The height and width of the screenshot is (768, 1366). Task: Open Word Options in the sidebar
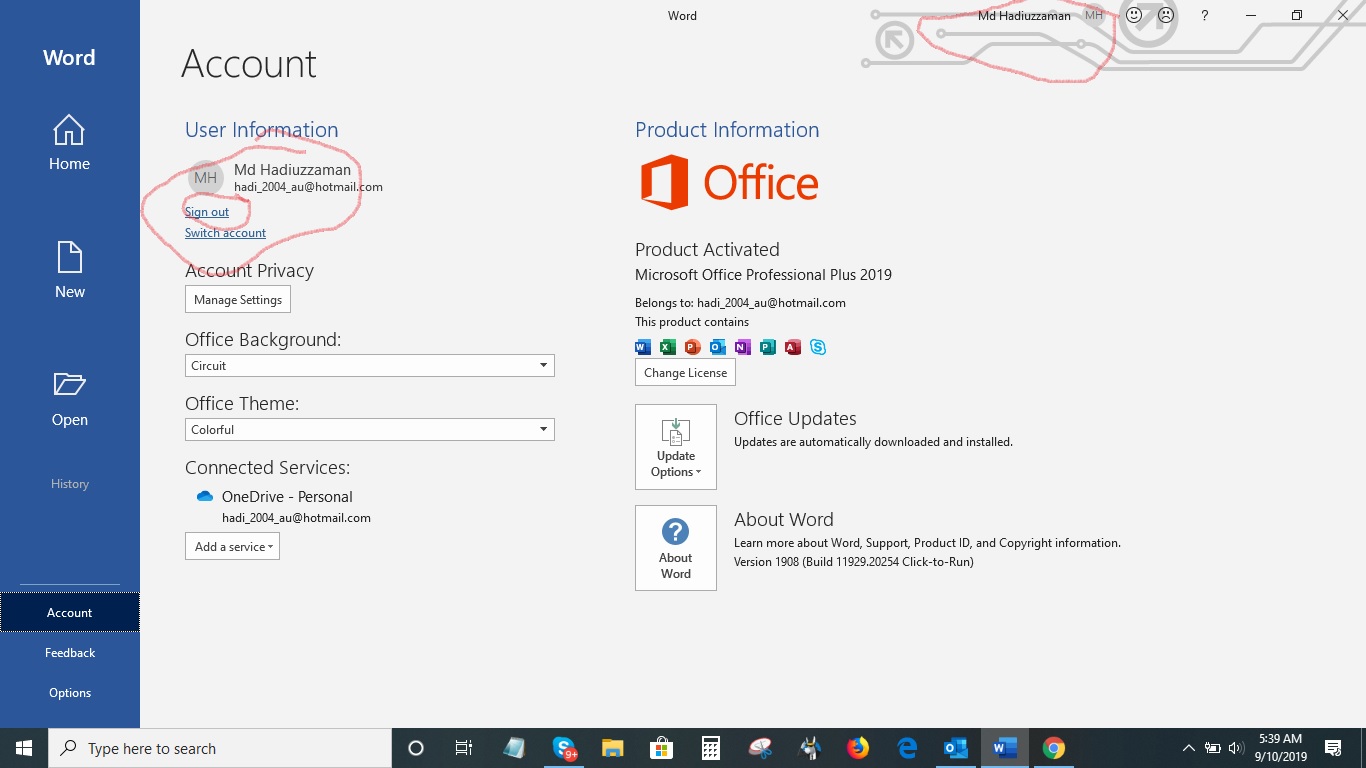coord(69,693)
